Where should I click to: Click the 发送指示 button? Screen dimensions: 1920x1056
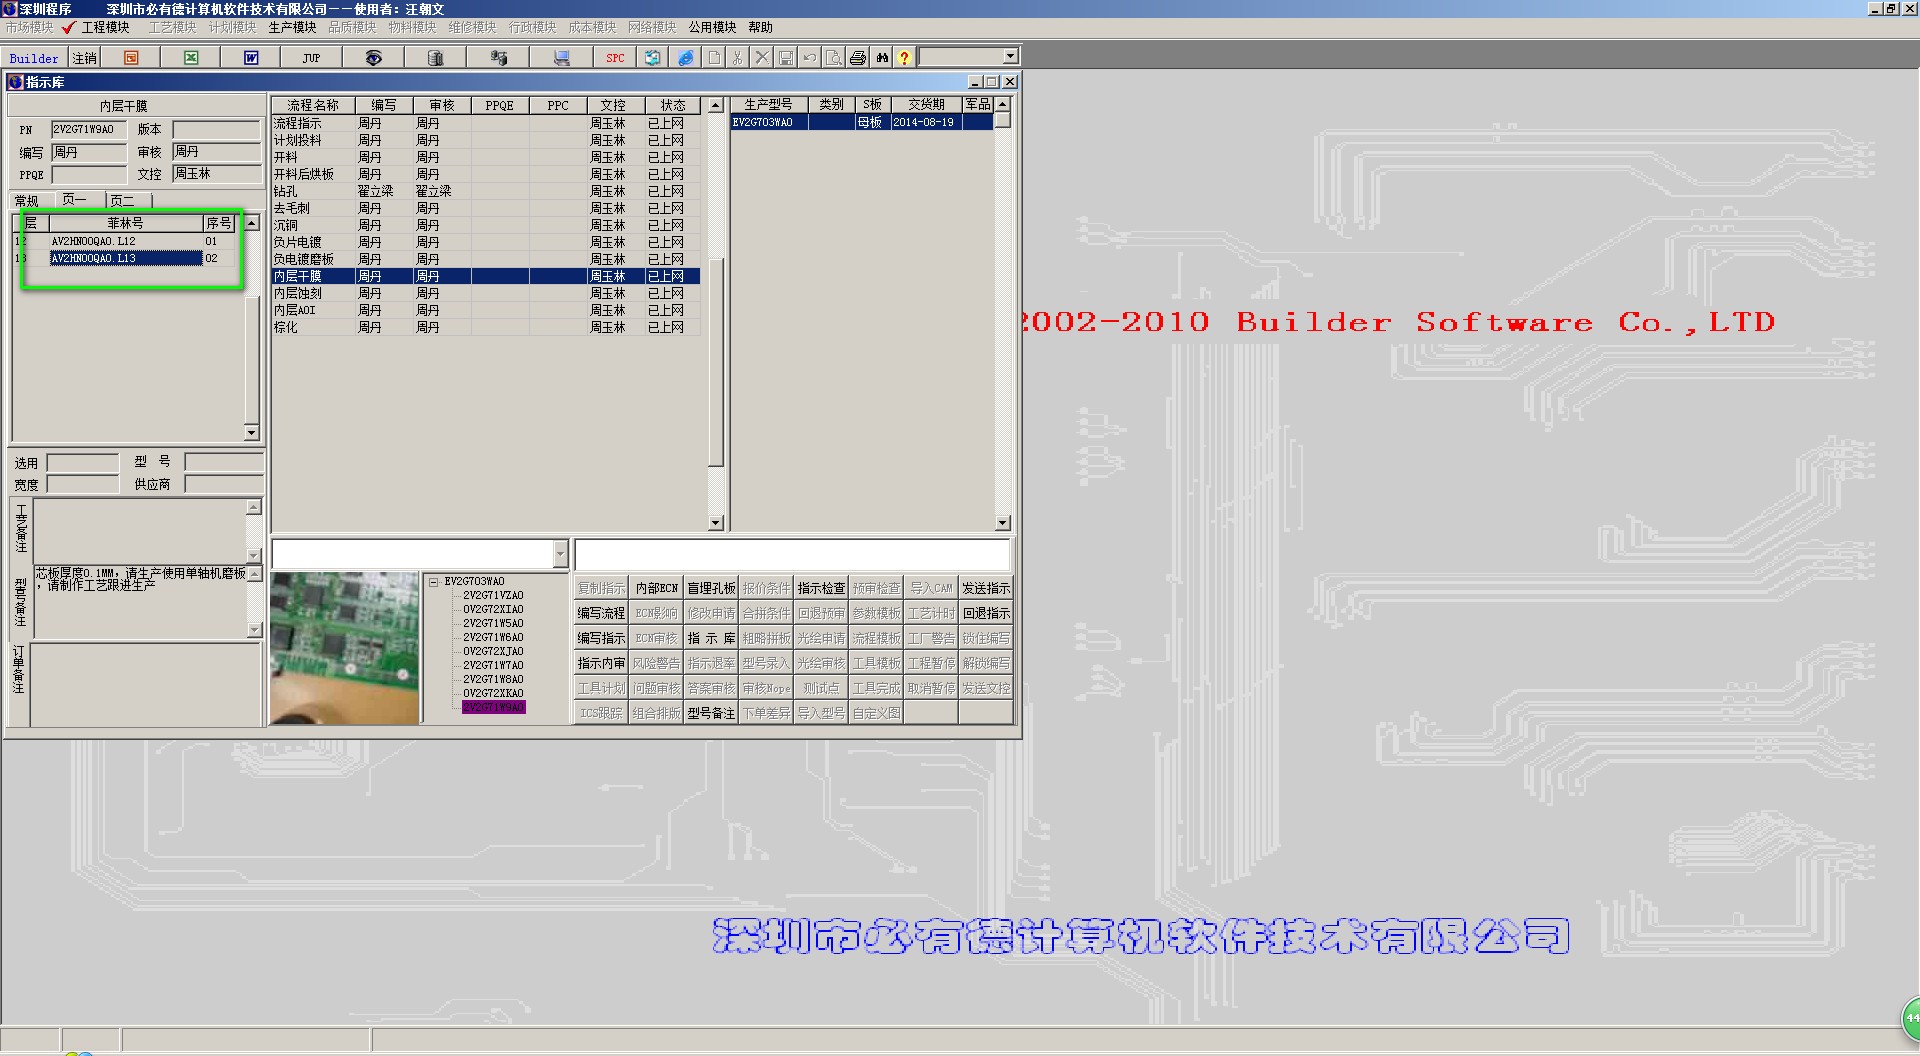point(986,588)
